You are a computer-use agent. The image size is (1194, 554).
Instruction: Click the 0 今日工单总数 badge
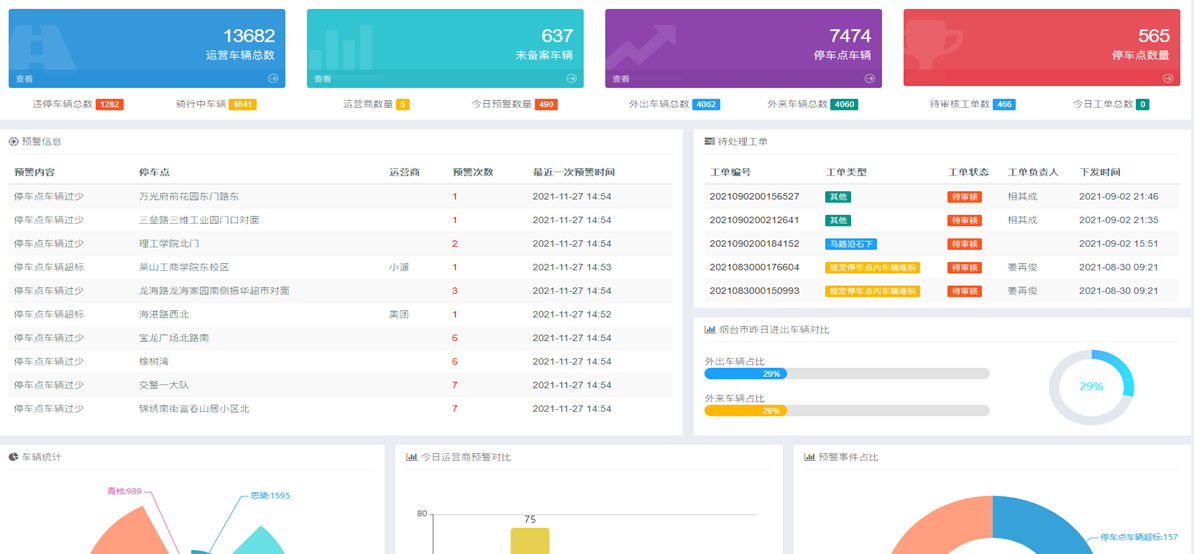click(x=1142, y=104)
